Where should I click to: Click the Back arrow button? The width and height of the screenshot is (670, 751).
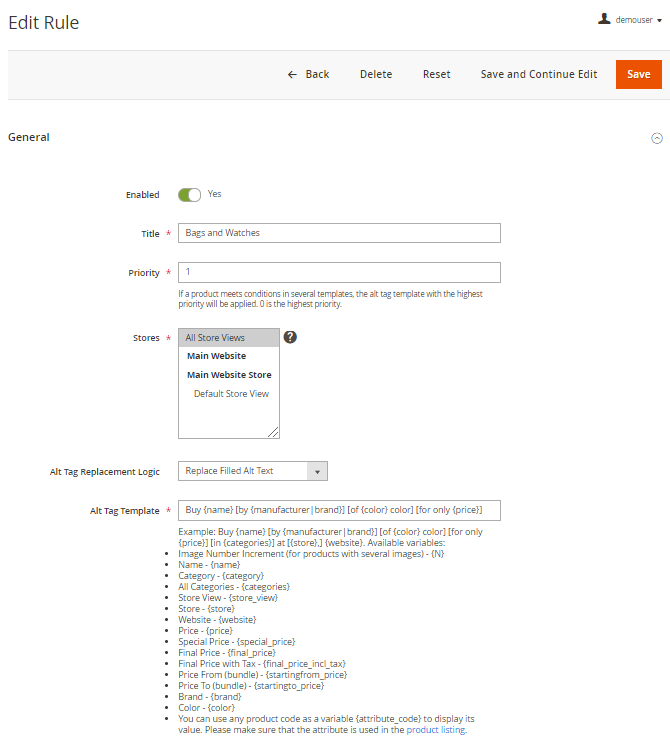point(308,74)
